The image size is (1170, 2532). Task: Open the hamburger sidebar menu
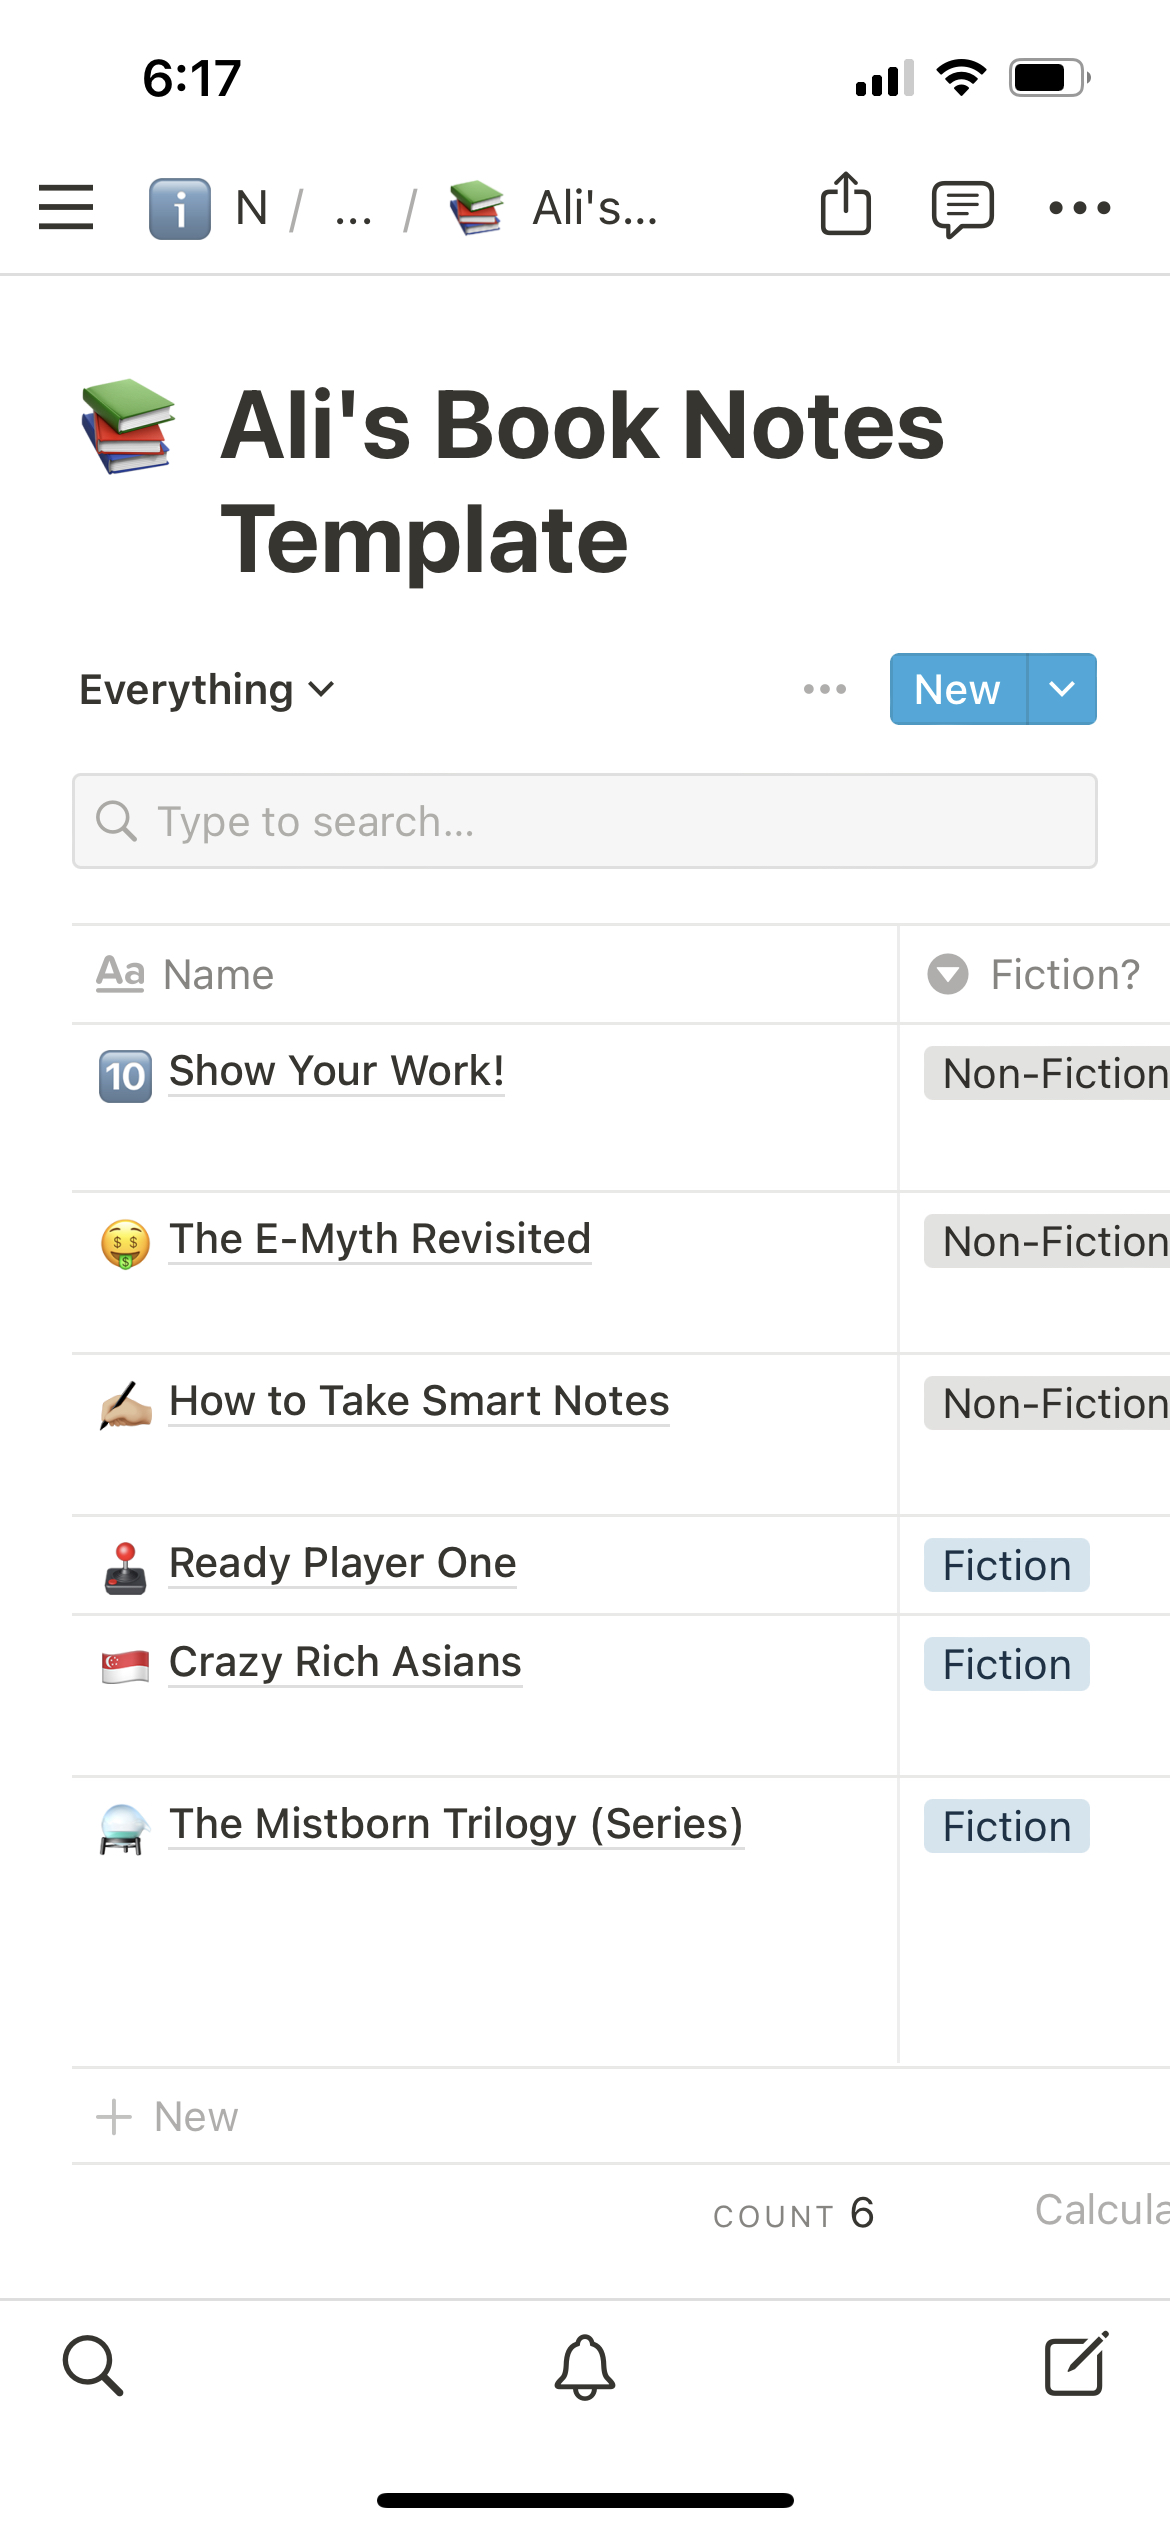(x=66, y=207)
